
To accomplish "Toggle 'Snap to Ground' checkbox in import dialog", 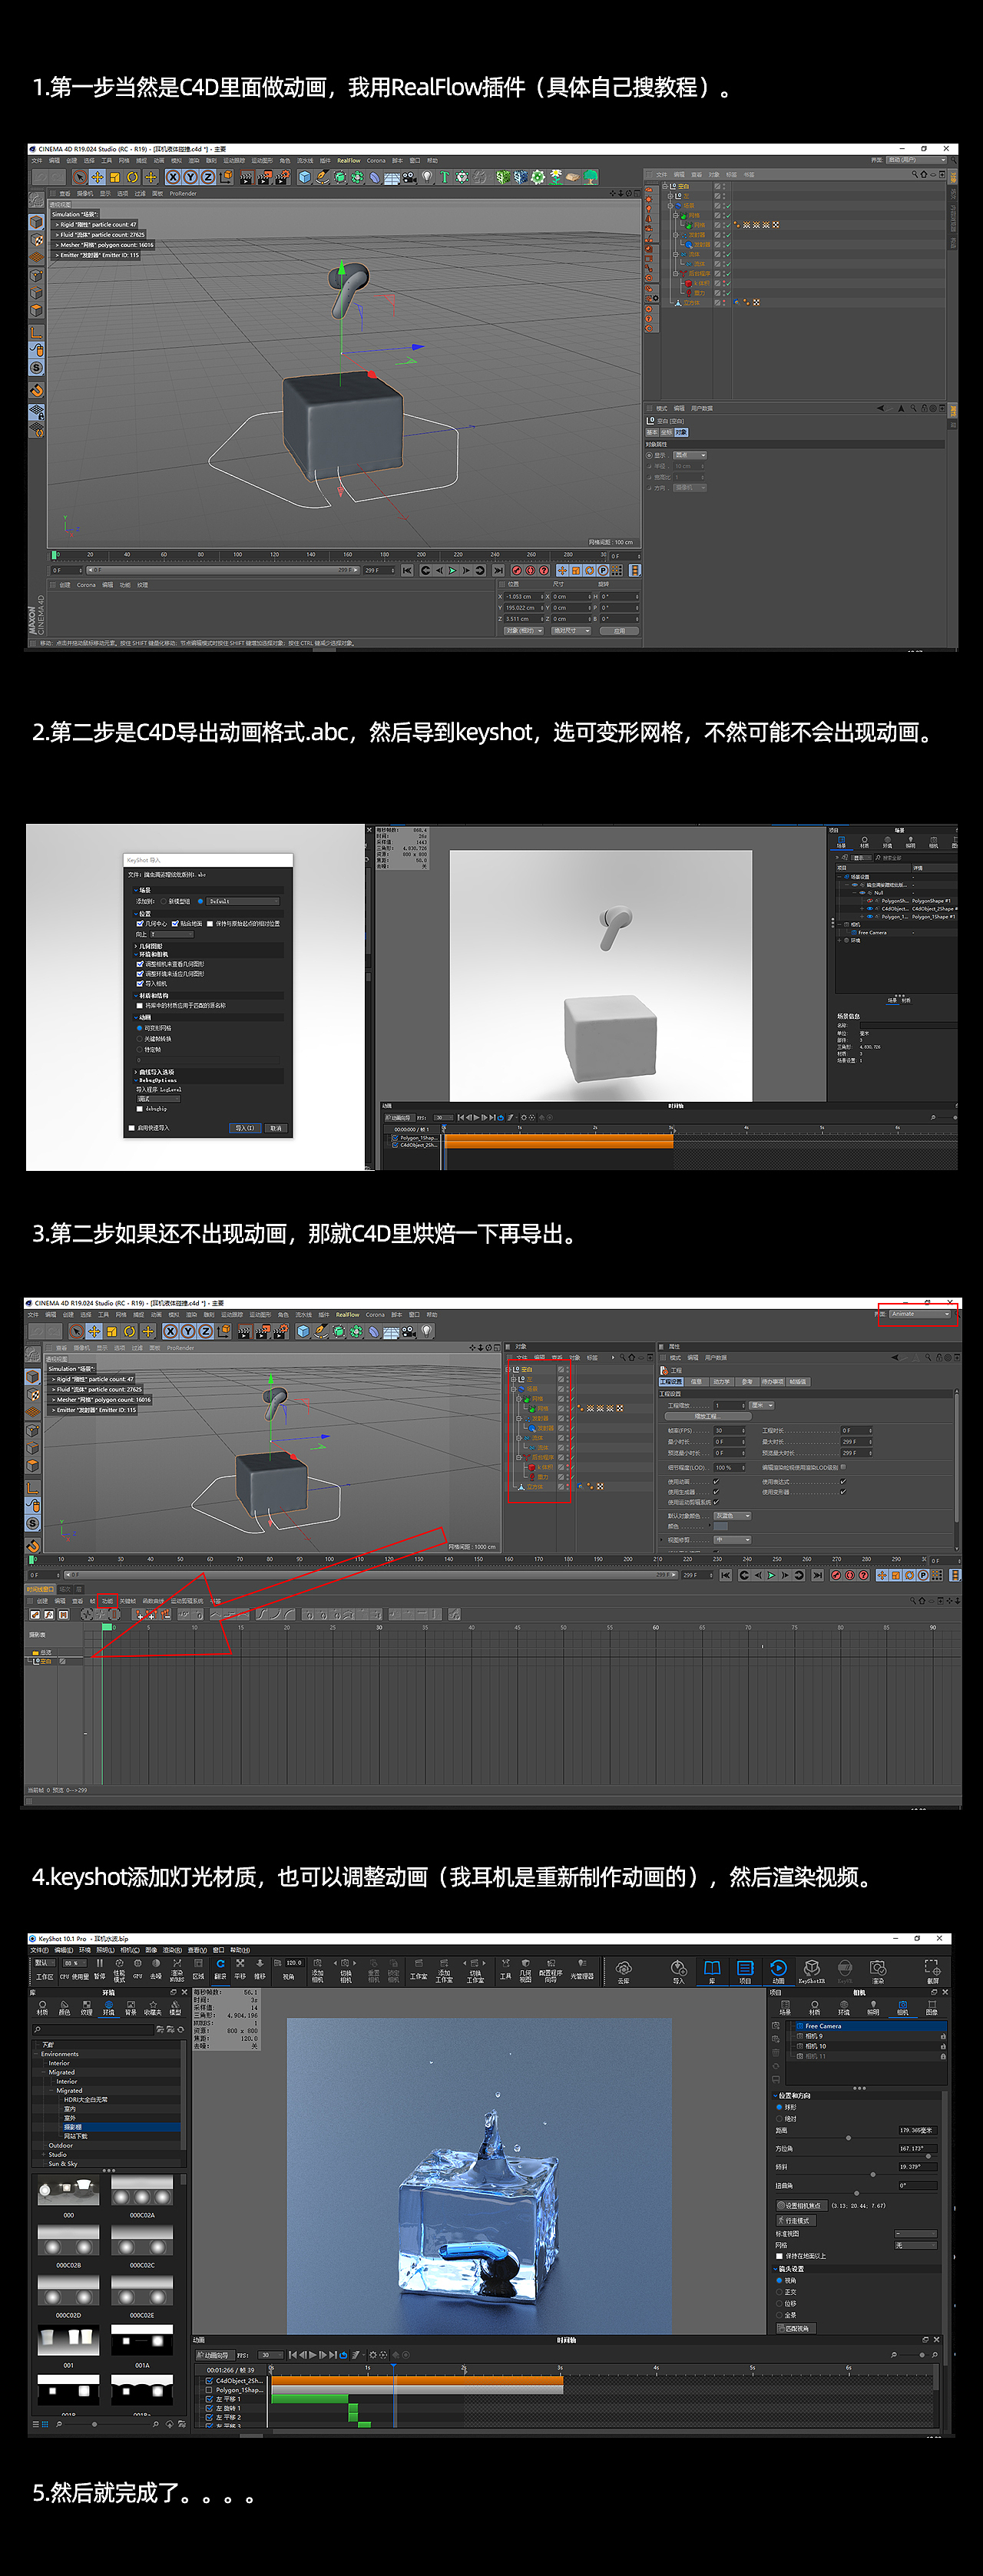I will (x=175, y=924).
